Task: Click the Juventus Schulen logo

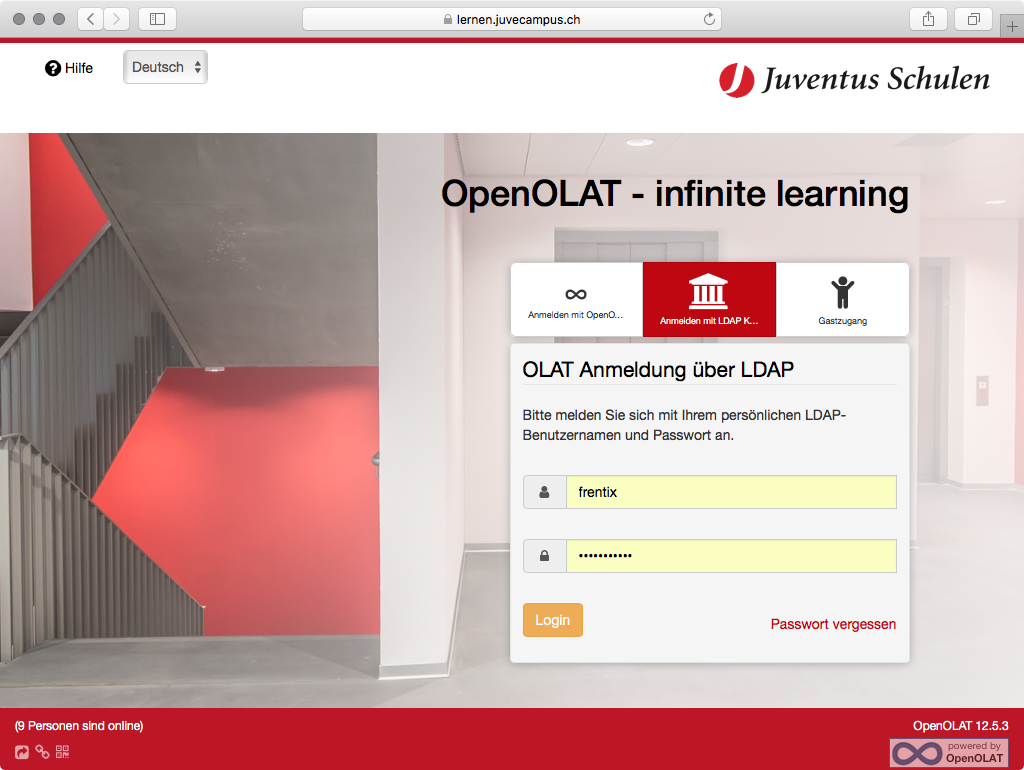Action: 854,80
